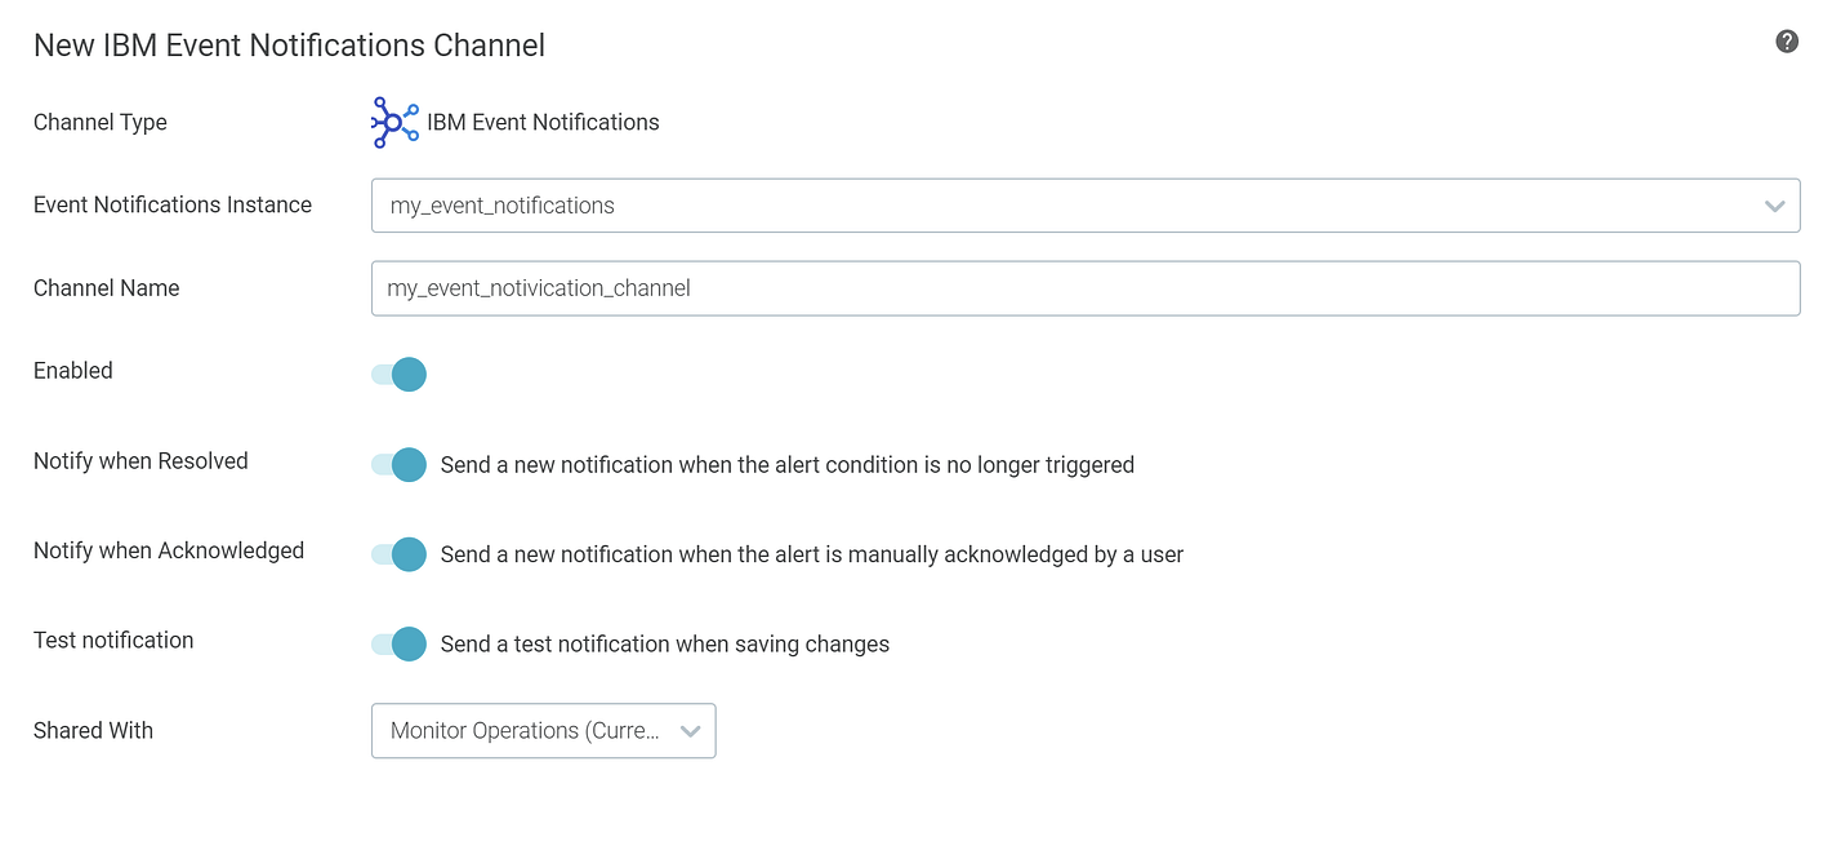Disable Notify when Acknowledged notifications
Screen dimensions: 1848x842
(397, 554)
